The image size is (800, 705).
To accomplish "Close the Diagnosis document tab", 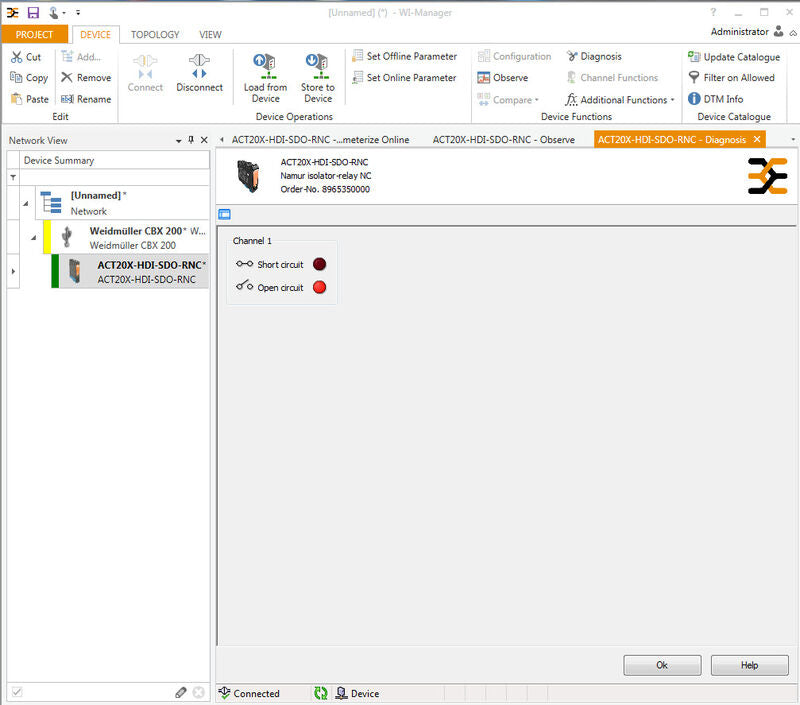I will click(757, 139).
